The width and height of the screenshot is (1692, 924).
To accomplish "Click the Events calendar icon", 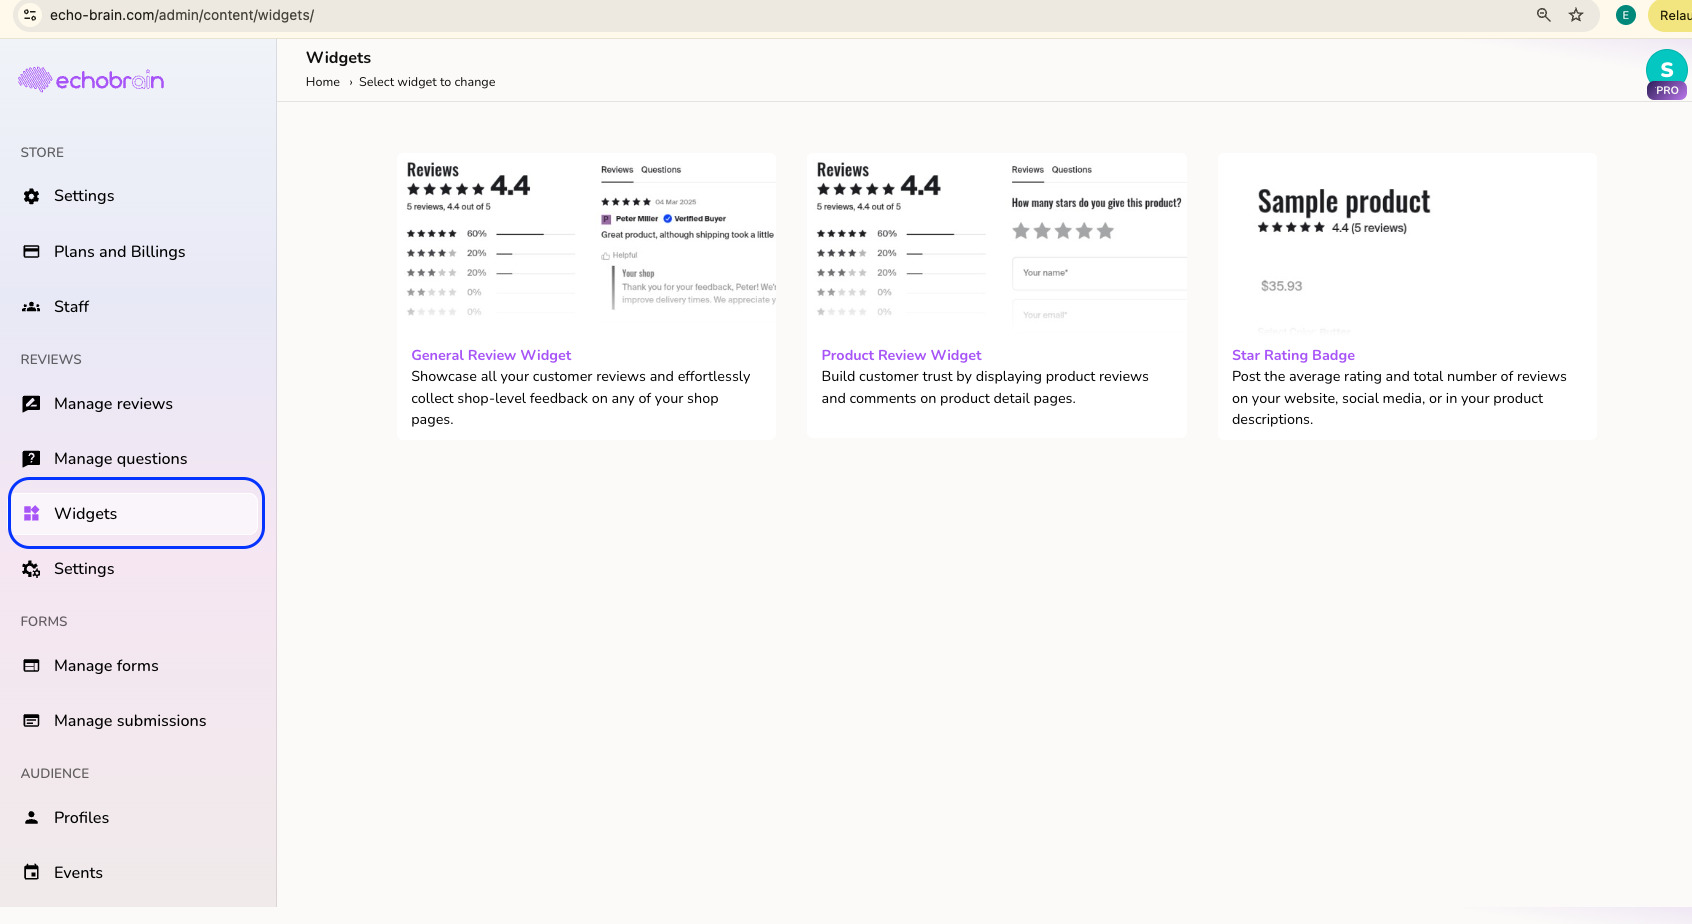I will [x=32, y=873].
